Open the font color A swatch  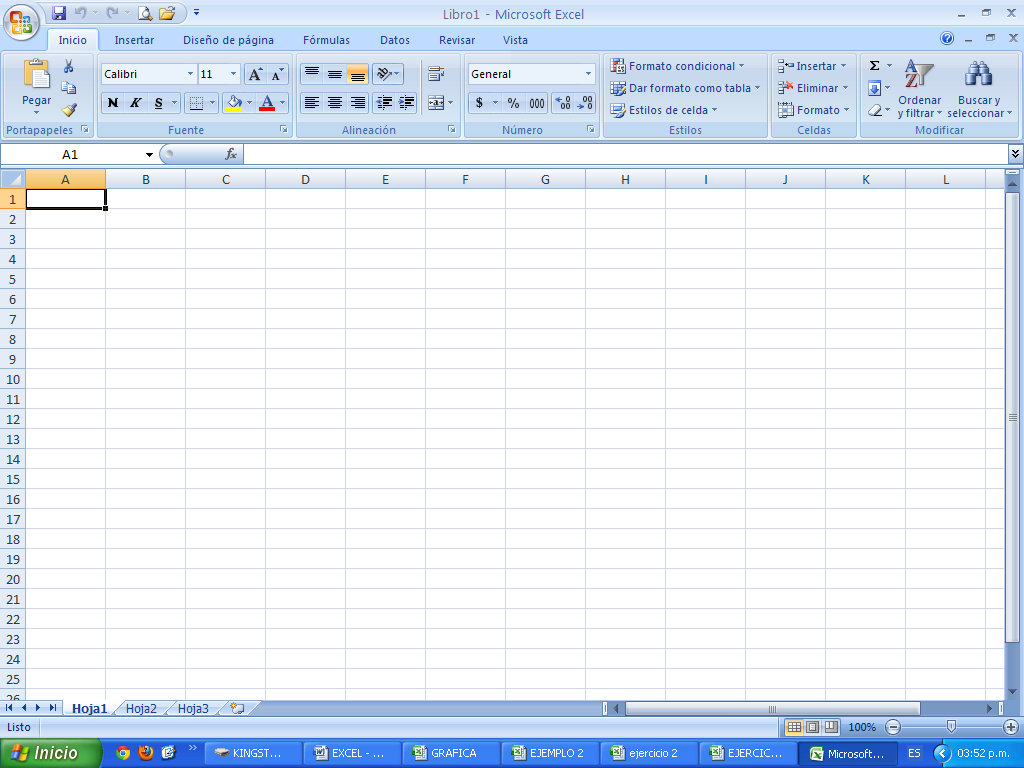coord(269,102)
